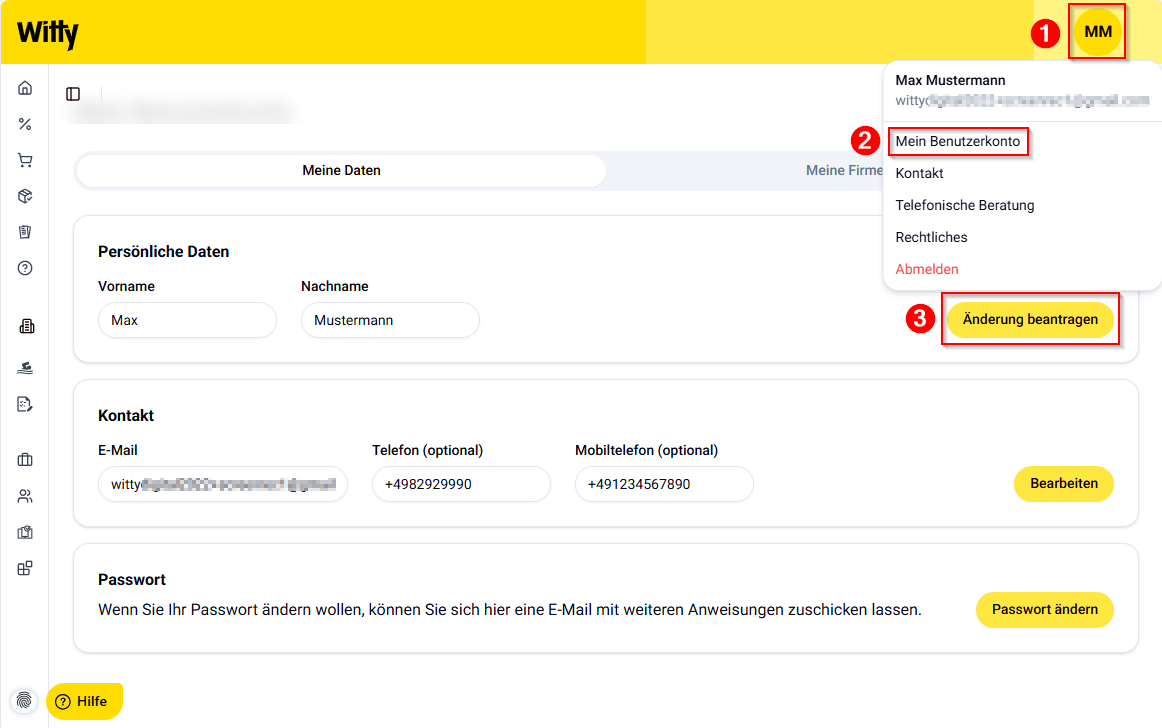
Task: Click the Vorname field with Max
Action: click(x=187, y=320)
